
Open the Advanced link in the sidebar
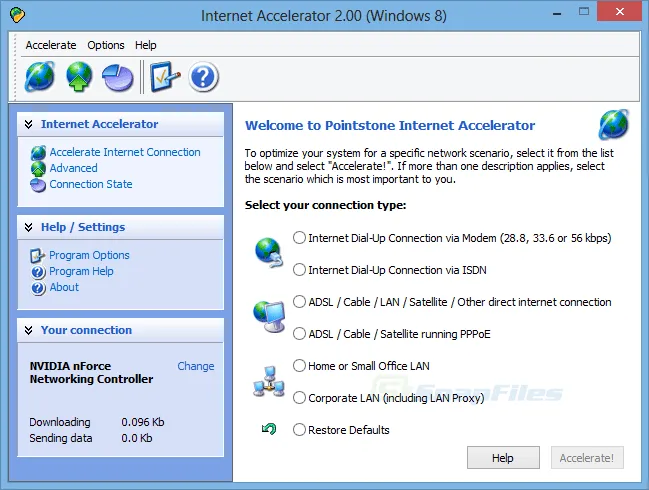click(x=74, y=168)
